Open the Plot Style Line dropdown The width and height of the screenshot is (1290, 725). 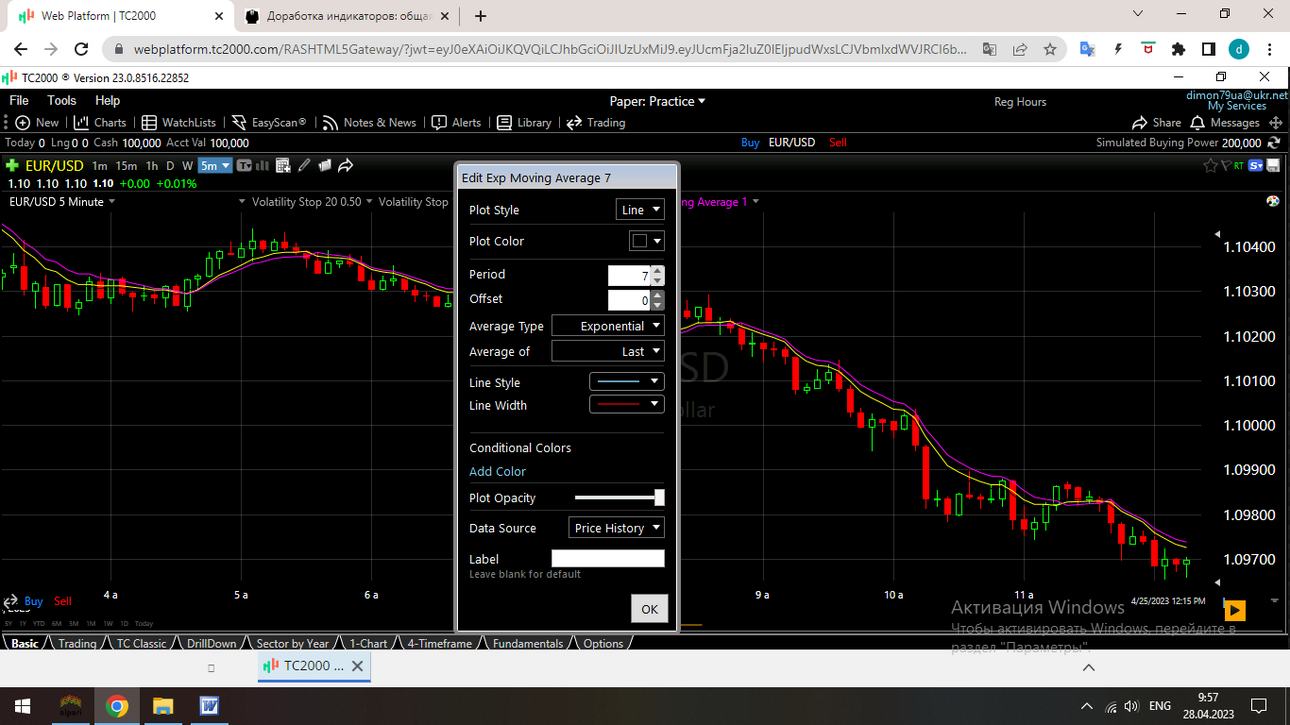pos(640,210)
